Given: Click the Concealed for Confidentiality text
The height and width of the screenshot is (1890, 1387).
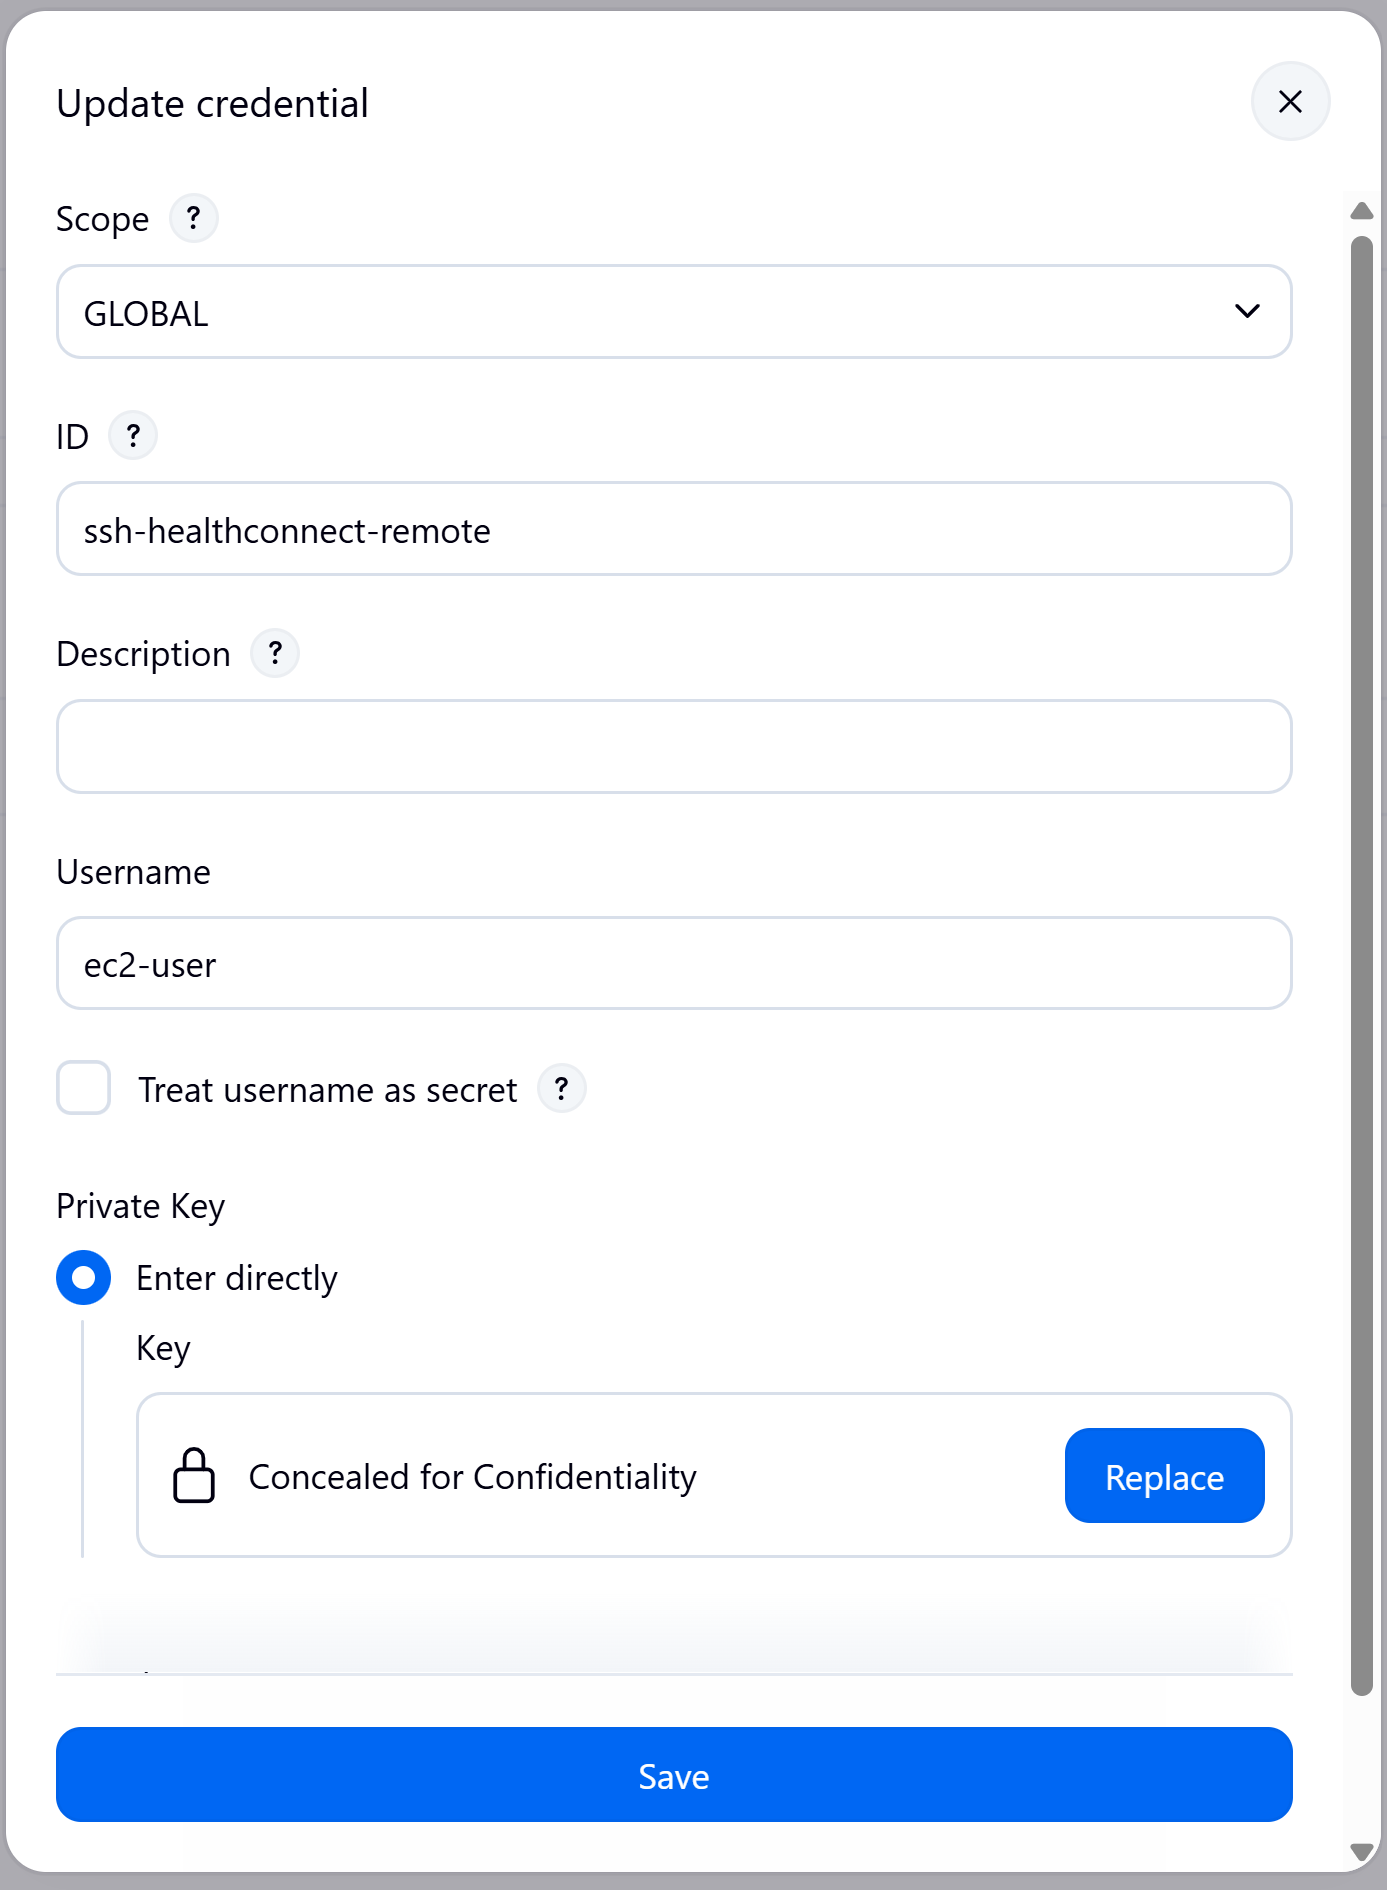Looking at the screenshot, I should tap(472, 1477).
